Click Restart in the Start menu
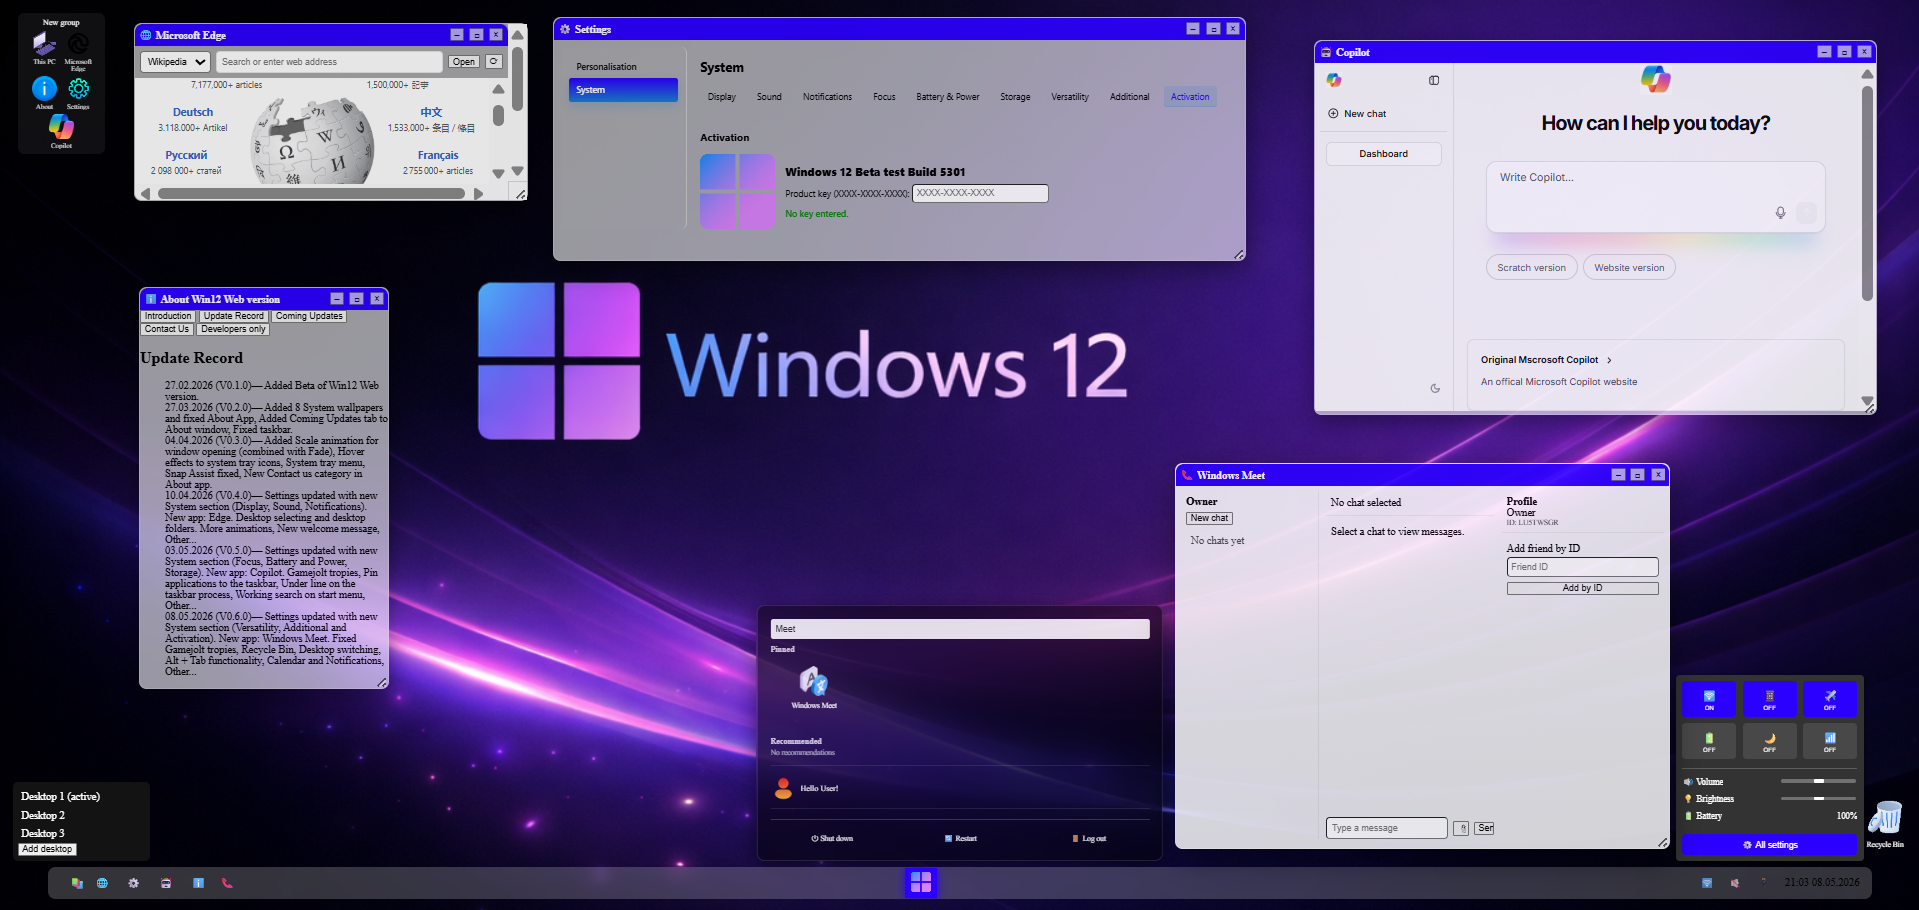This screenshot has height=910, width=1919. pos(961,838)
